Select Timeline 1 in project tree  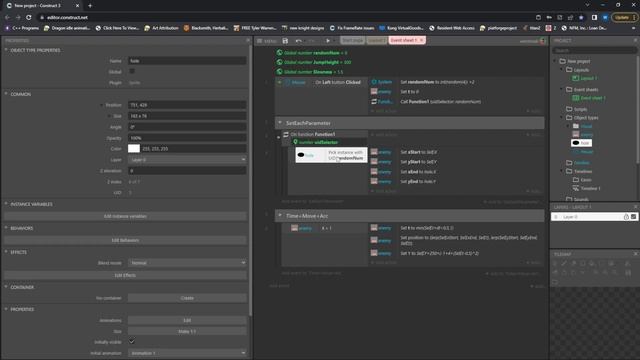tap(587, 188)
